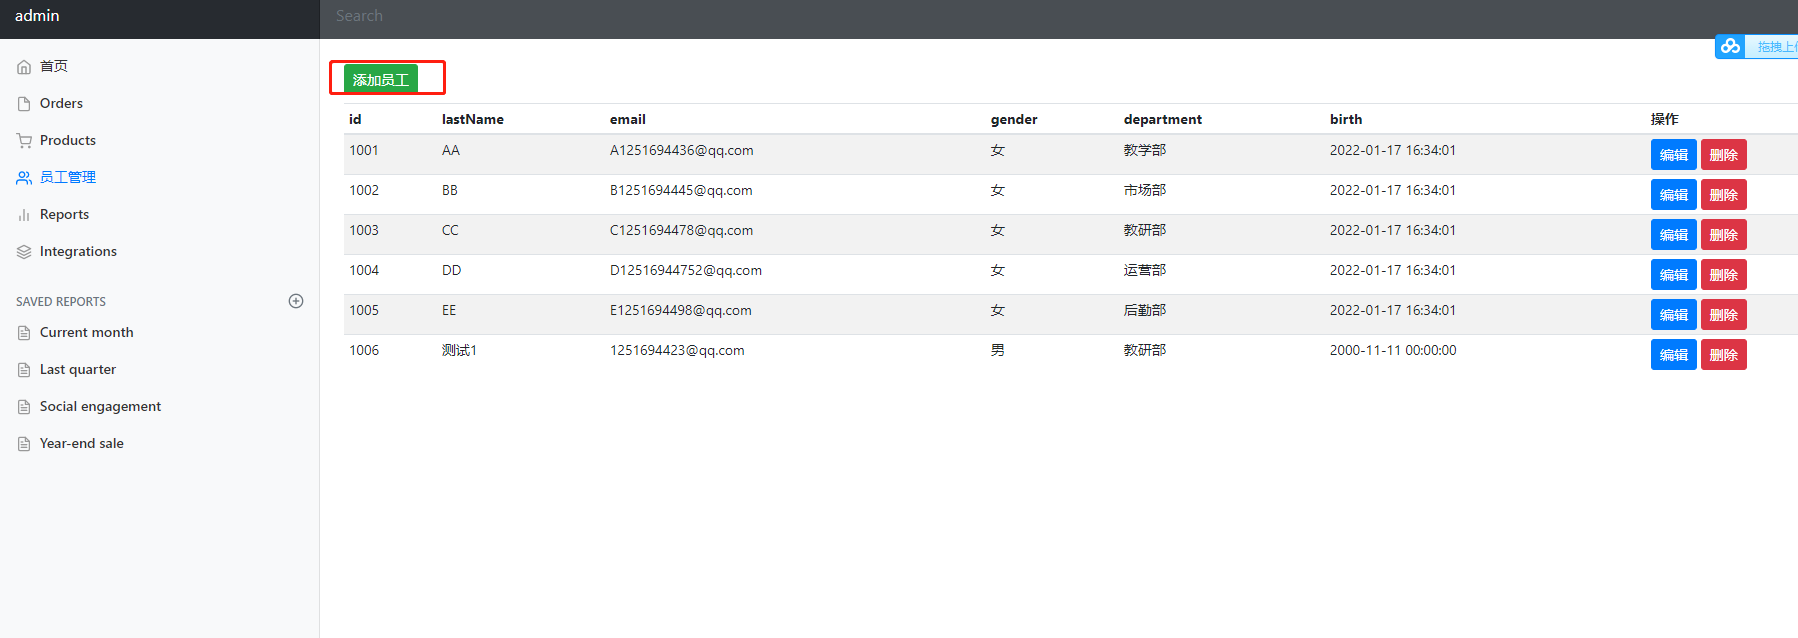Edit employee 1002 BB
The width and height of the screenshot is (1798, 638).
[1673, 195]
